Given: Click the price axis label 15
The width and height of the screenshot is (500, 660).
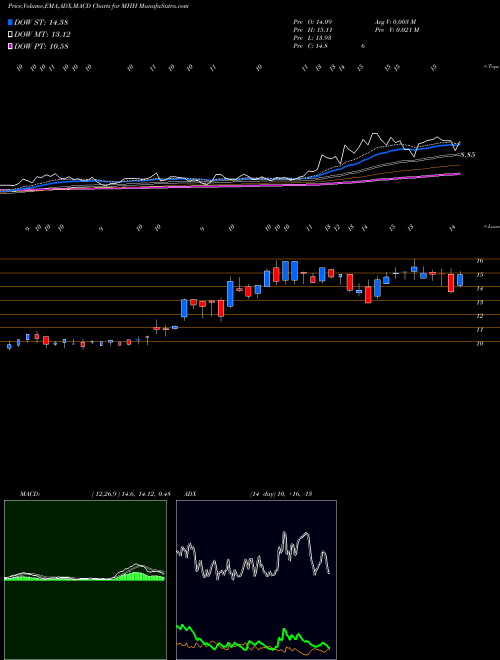Looking at the screenshot, I should coord(479,275).
